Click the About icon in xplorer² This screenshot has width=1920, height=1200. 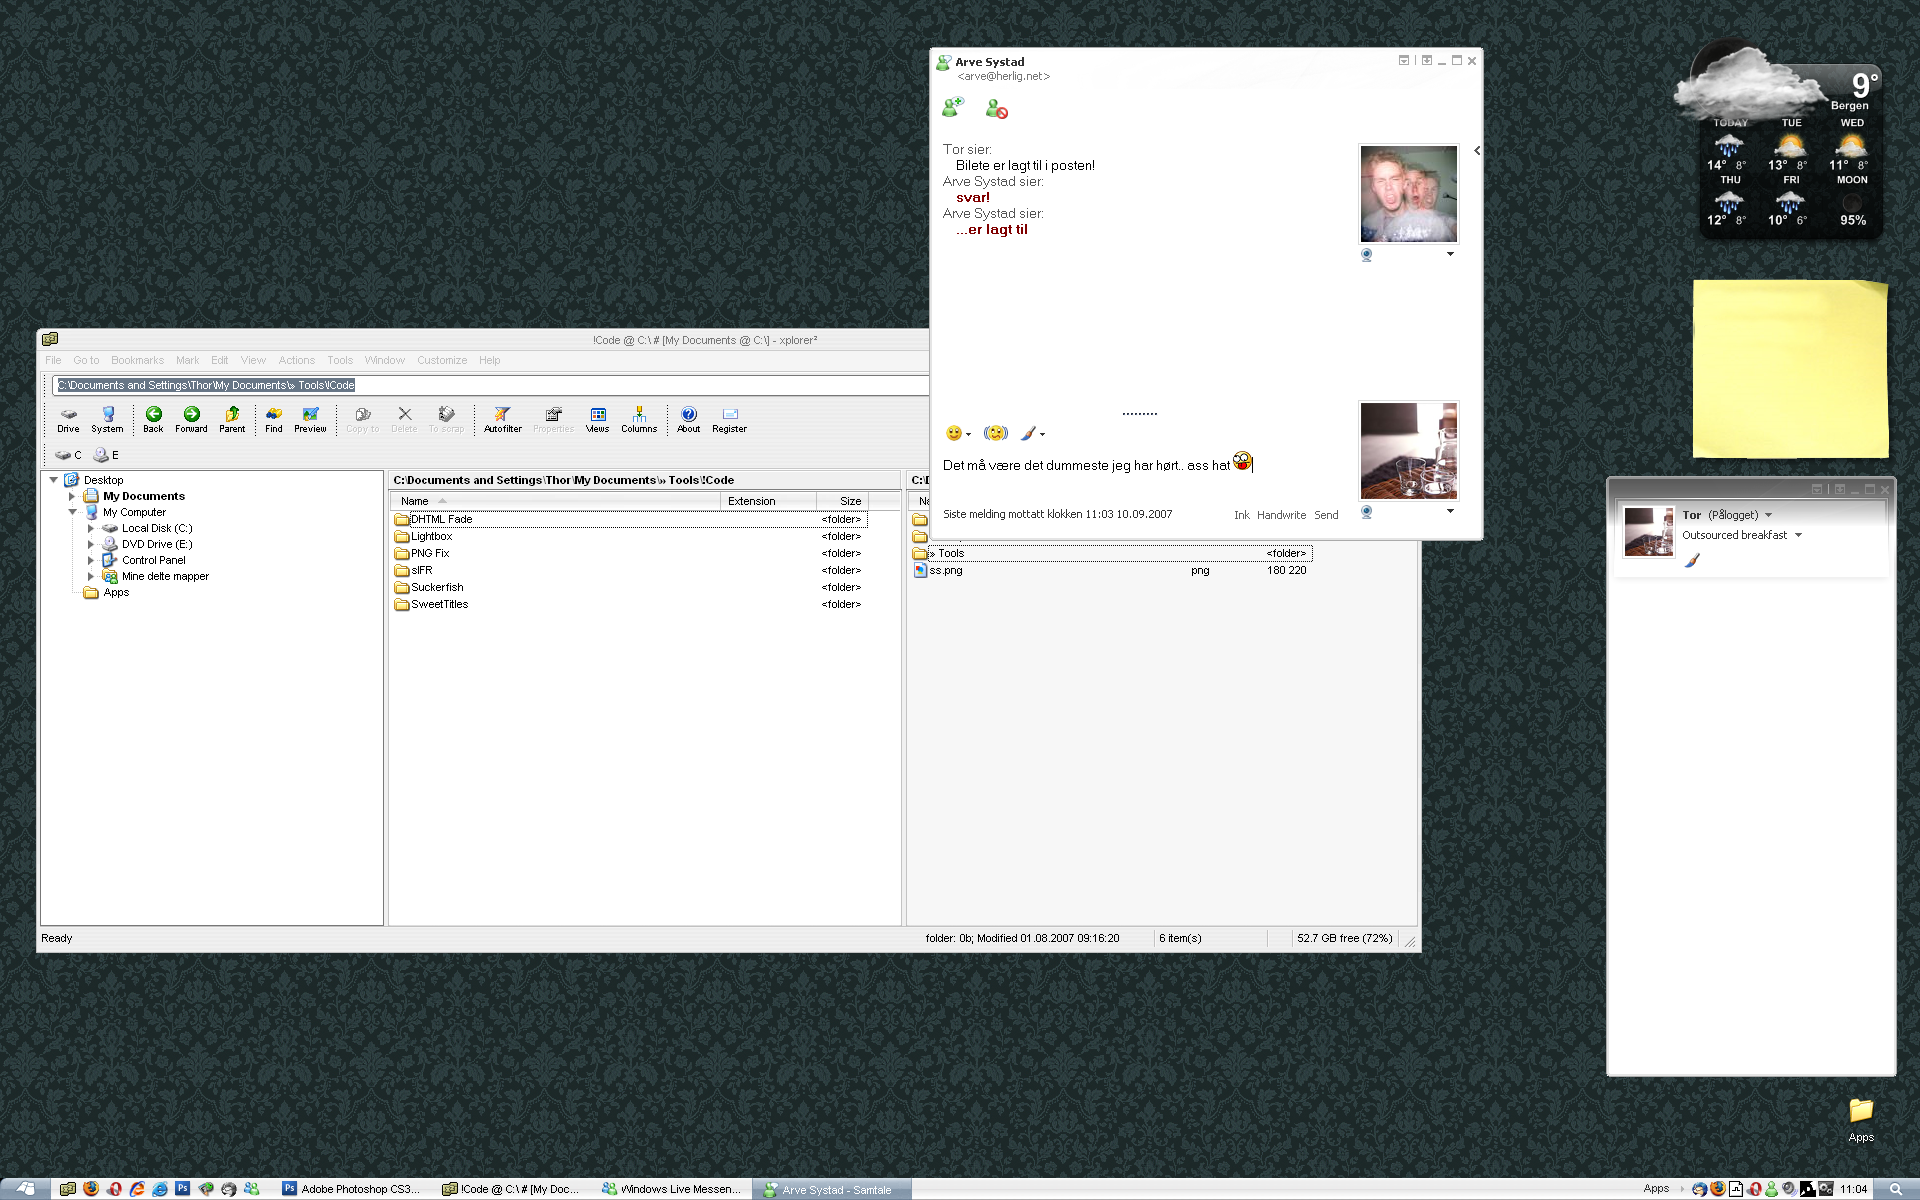pyautogui.click(x=688, y=419)
